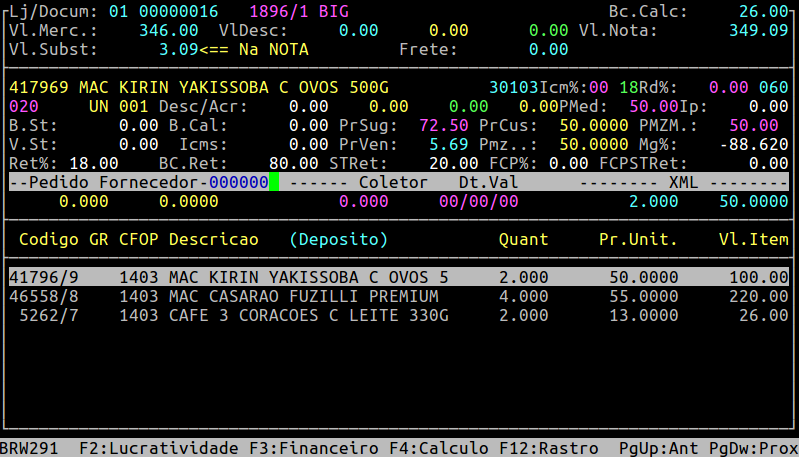Click the Frete value field
799x457 pixels.
click(548, 49)
